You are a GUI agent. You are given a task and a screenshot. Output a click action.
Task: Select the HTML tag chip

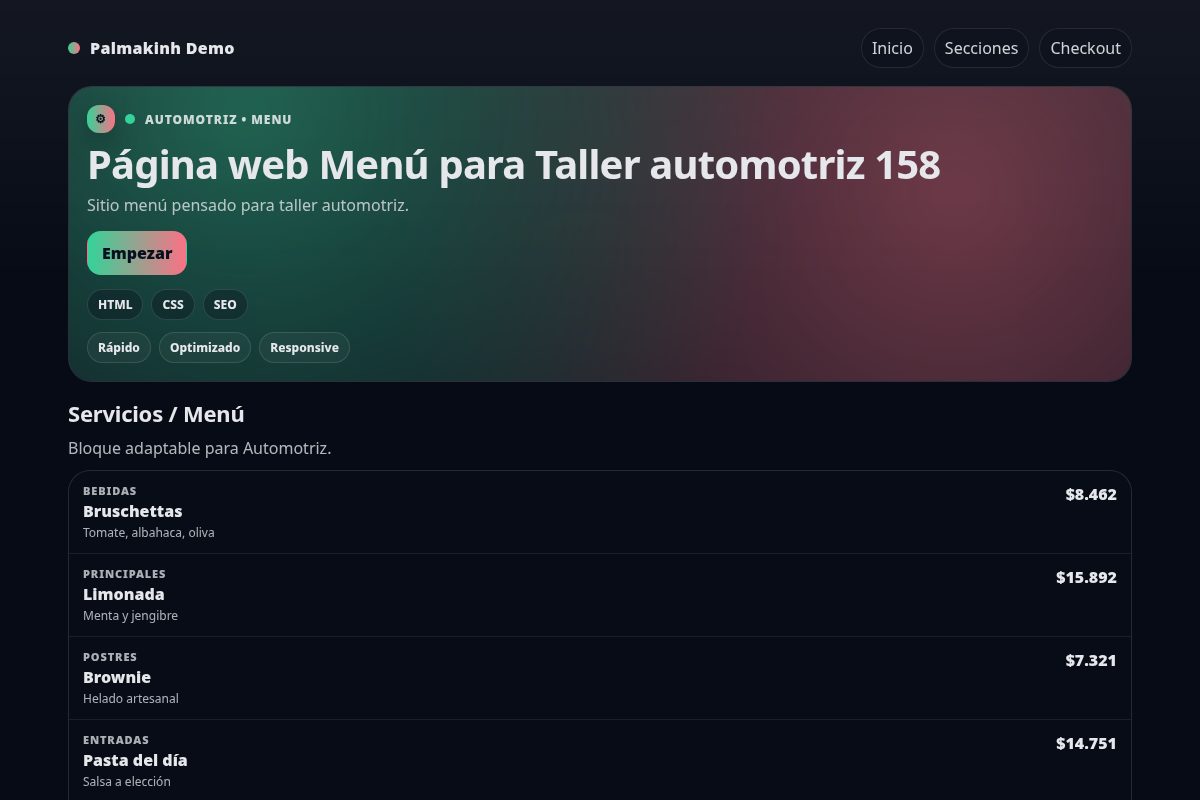pos(115,304)
